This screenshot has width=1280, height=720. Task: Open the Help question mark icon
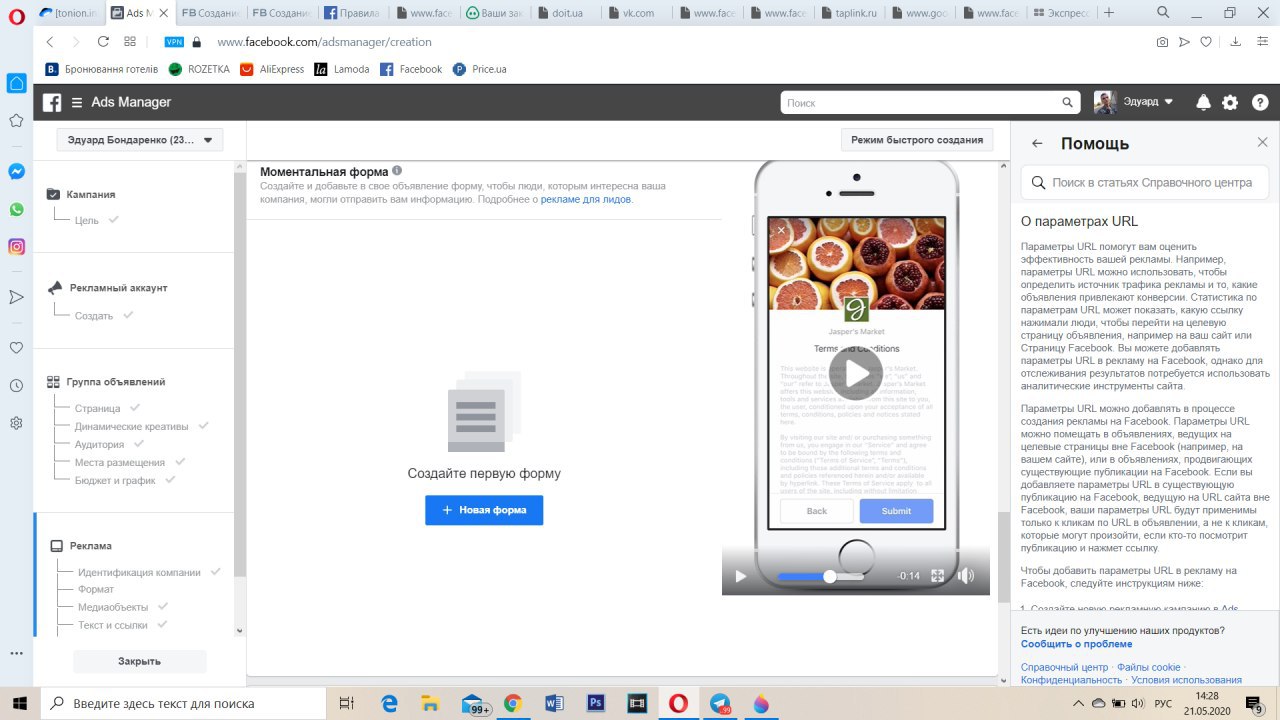click(x=1260, y=102)
